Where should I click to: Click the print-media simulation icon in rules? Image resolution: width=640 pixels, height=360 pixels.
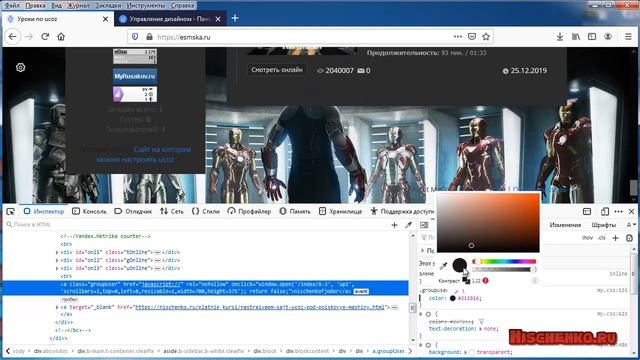(x=629, y=238)
